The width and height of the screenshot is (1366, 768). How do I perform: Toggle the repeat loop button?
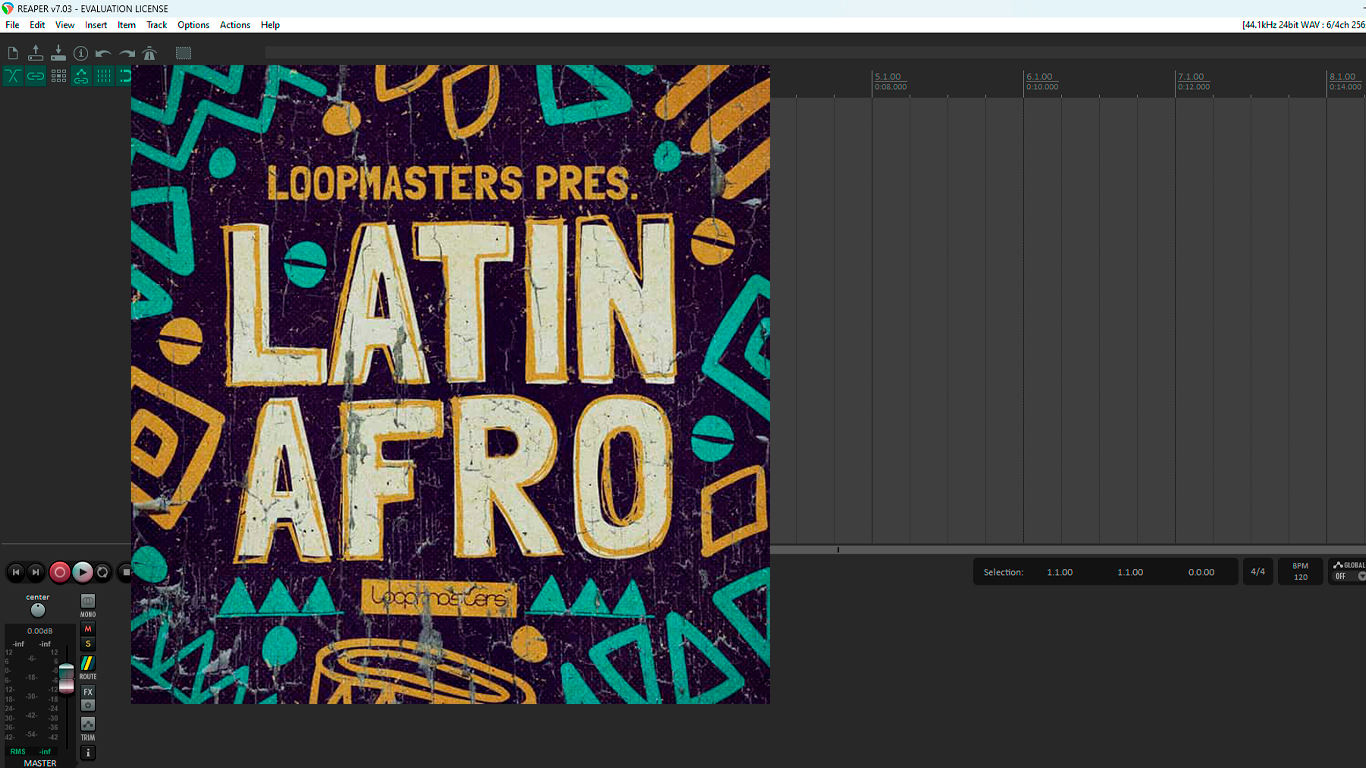coord(103,572)
